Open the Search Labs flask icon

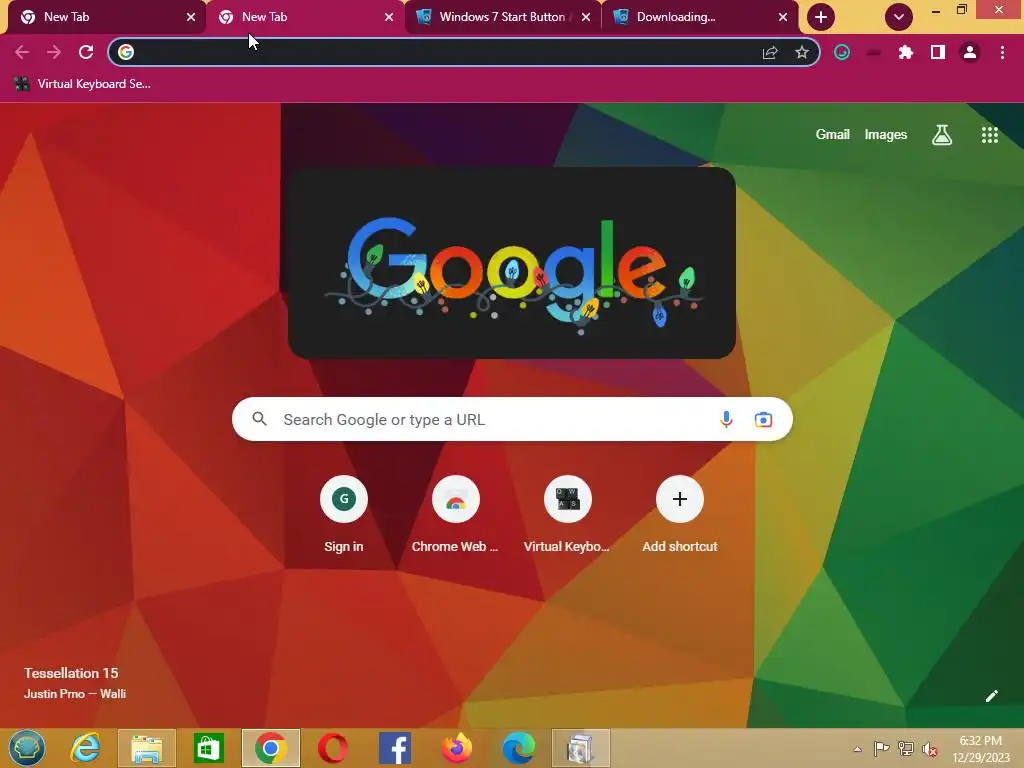(942, 135)
